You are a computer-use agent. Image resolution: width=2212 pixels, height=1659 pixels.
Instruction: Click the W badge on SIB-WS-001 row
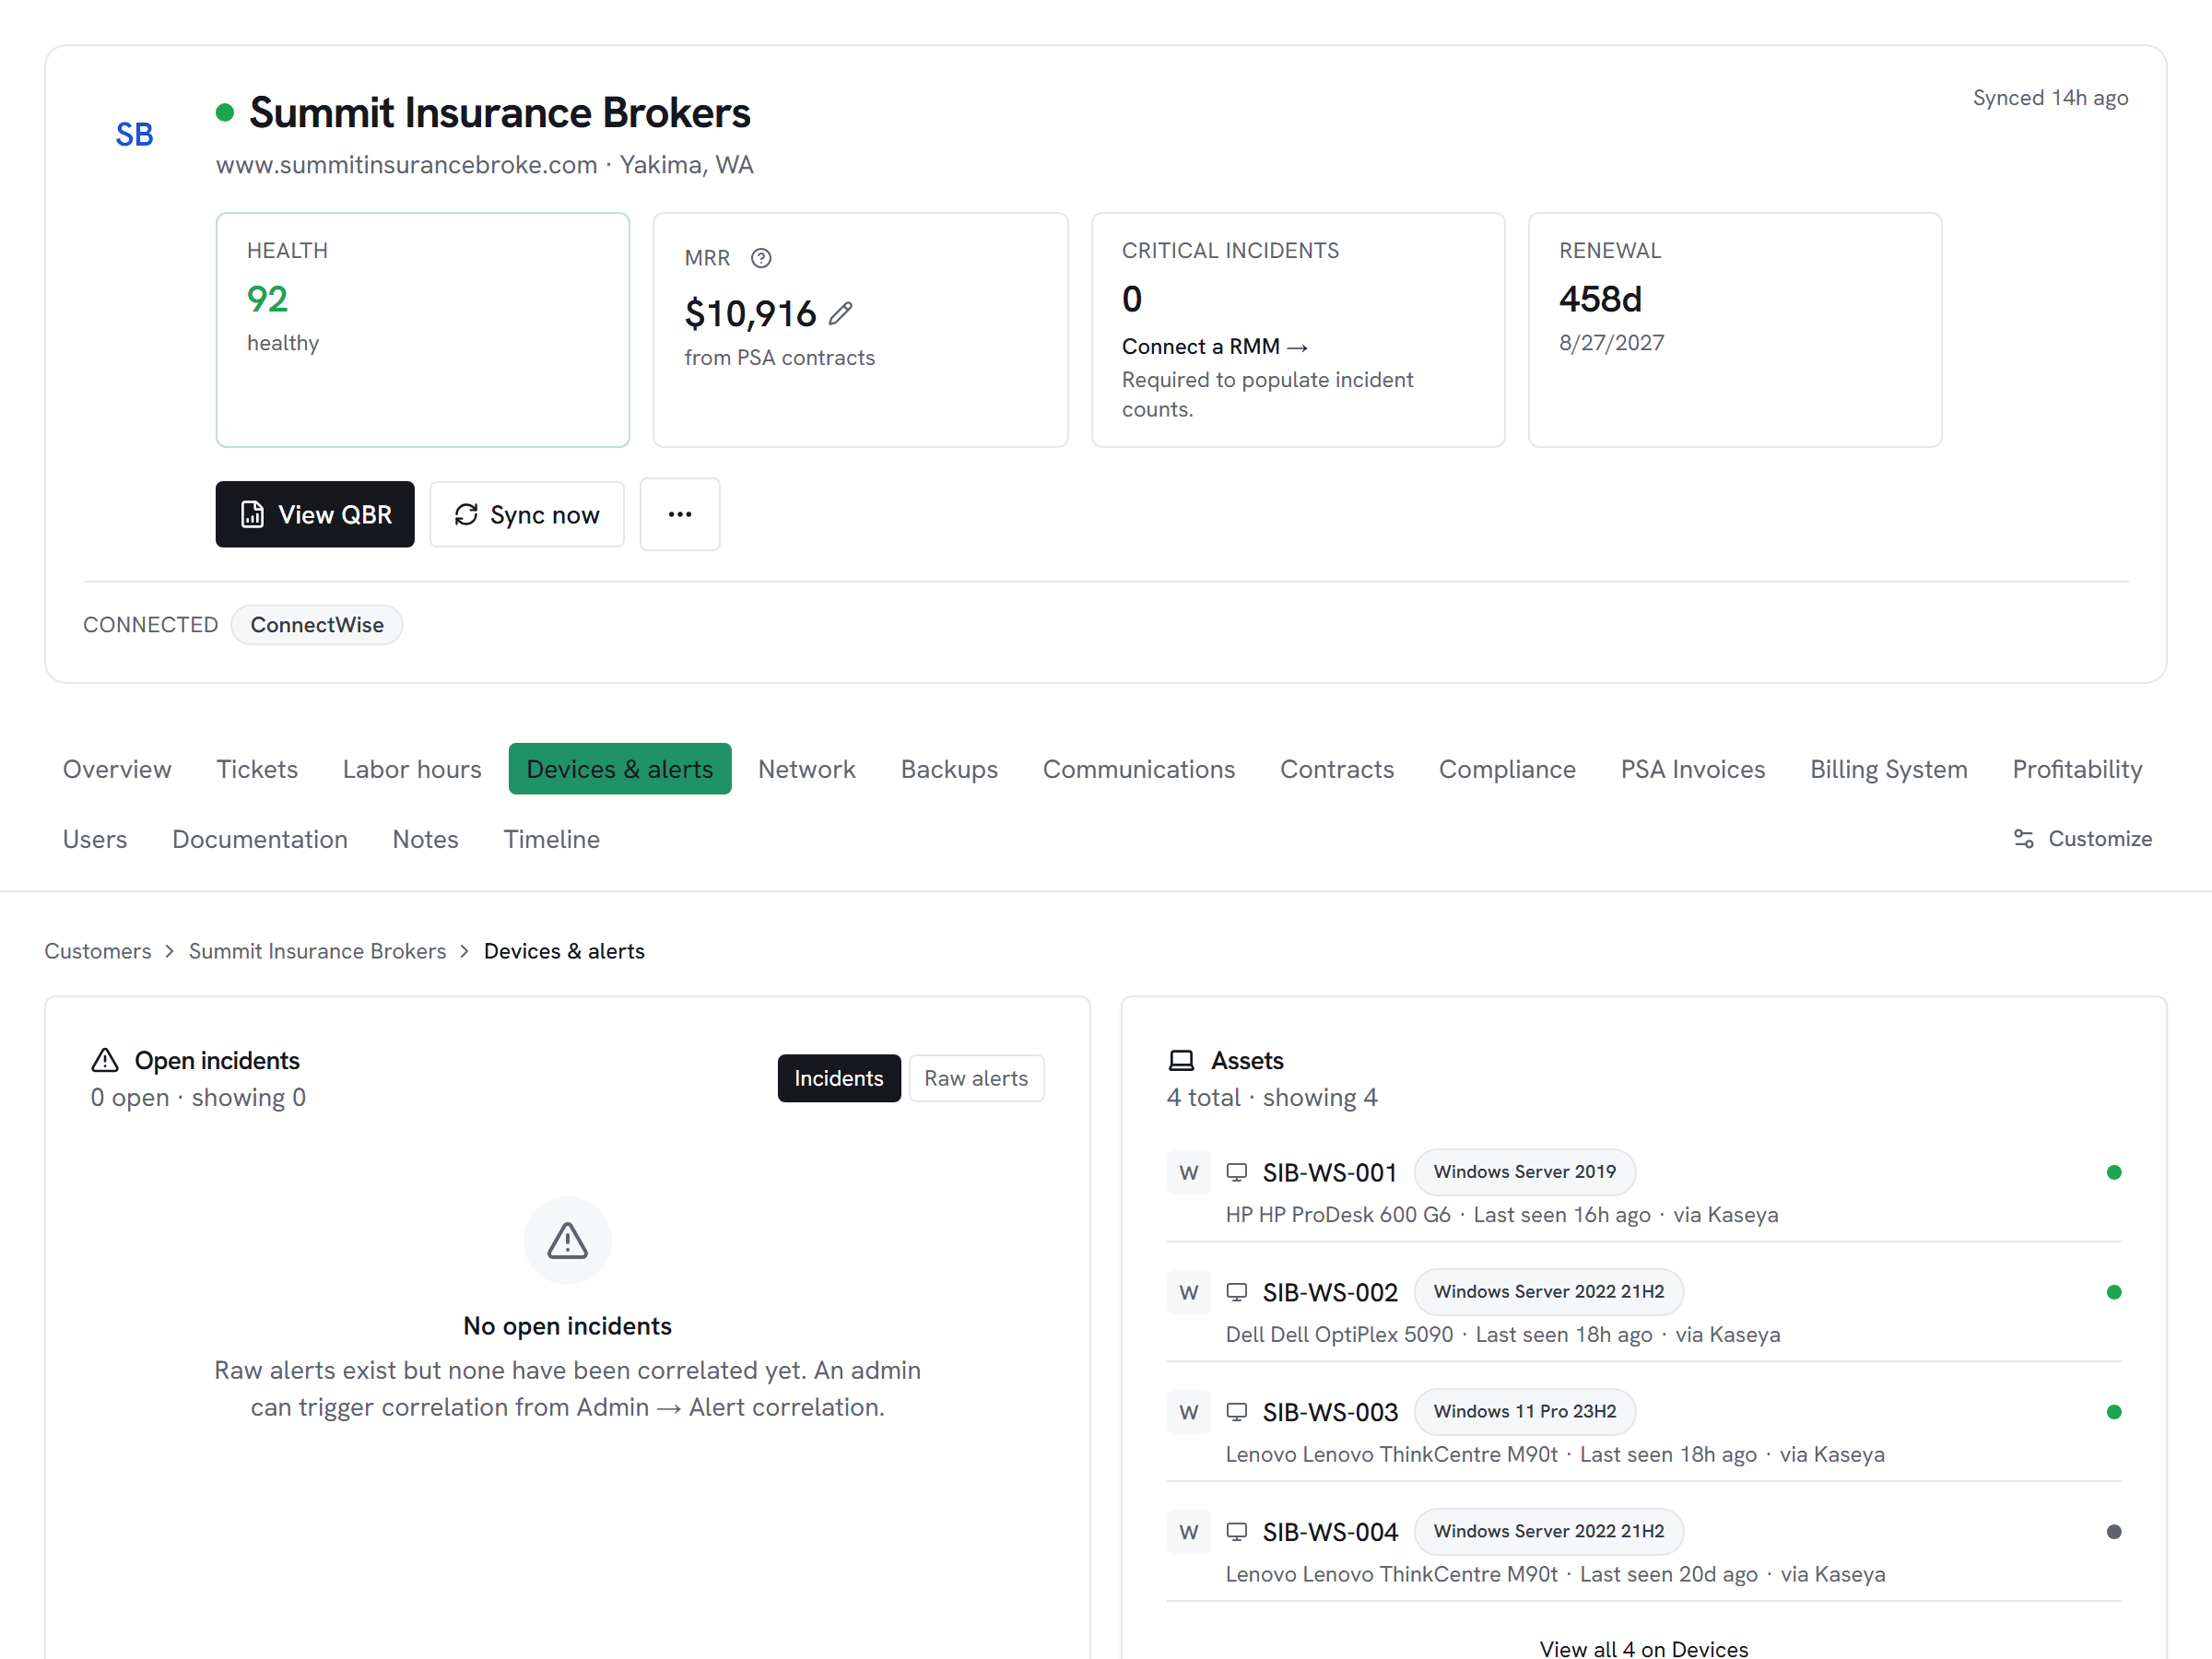pos(1189,1172)
